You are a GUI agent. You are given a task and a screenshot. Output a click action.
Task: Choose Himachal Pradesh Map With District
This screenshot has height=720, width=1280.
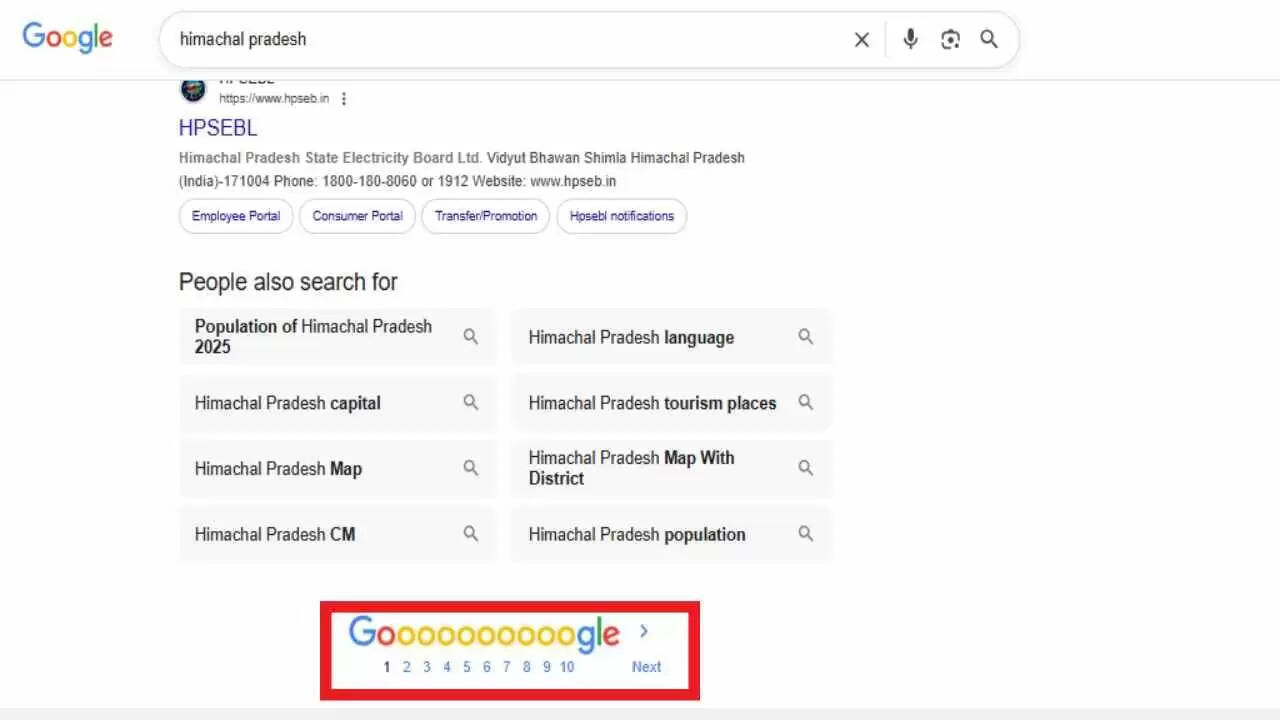pyautogui.click(x=631, y=468)
